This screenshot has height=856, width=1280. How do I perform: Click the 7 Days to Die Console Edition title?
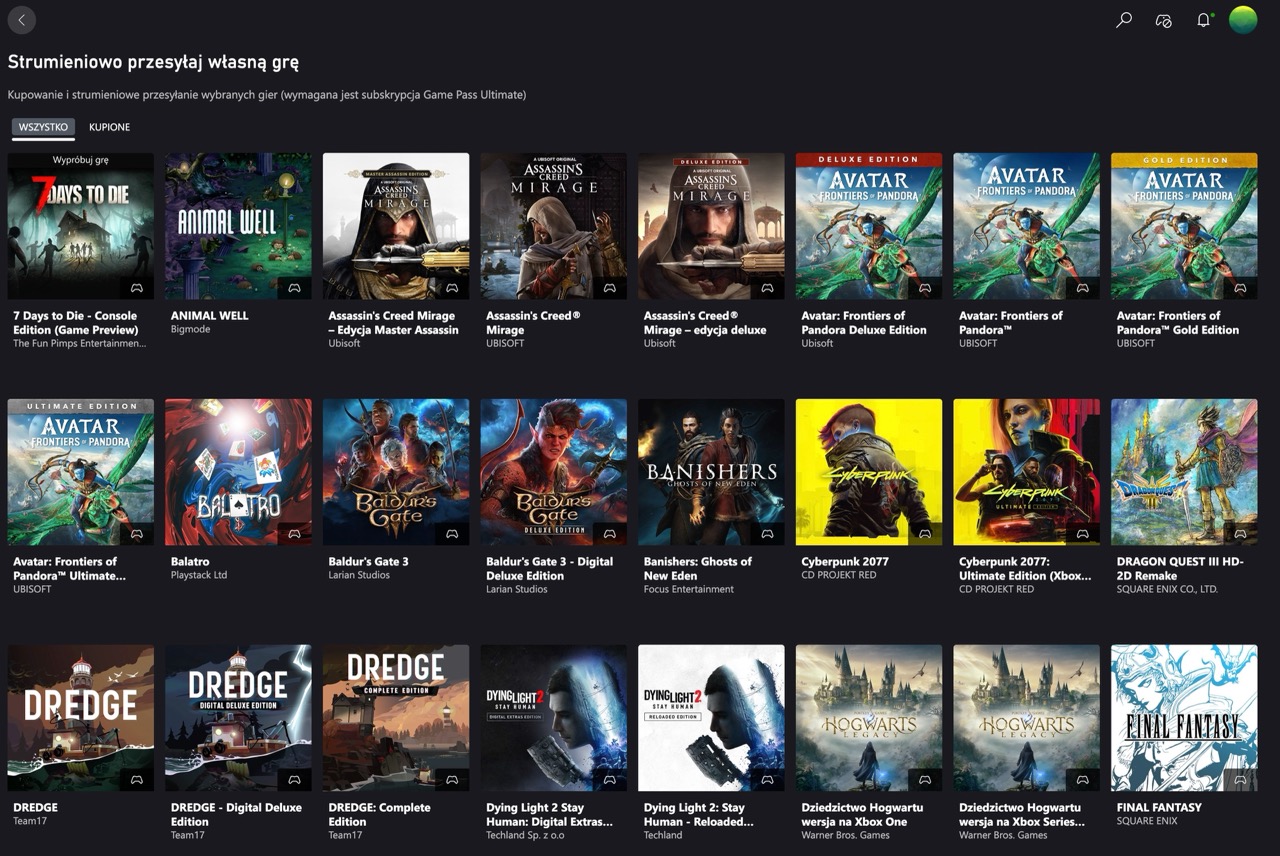tap(75, 323)
